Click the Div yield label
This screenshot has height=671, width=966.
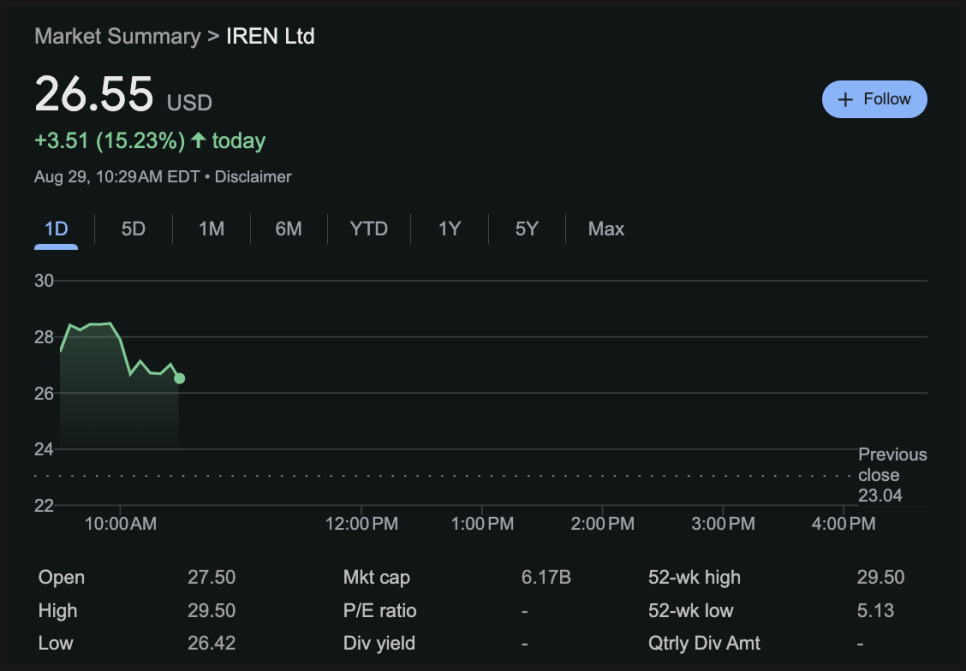[379, 643]
